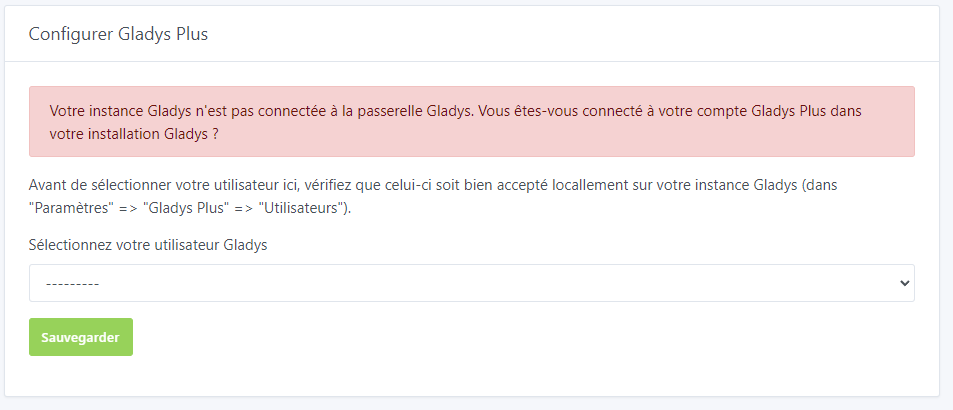This screenshot has width=953, height=410.
Task: Click the "Sélectionnez votre utilisateur Gladys" label
Action: coord(148,245)
